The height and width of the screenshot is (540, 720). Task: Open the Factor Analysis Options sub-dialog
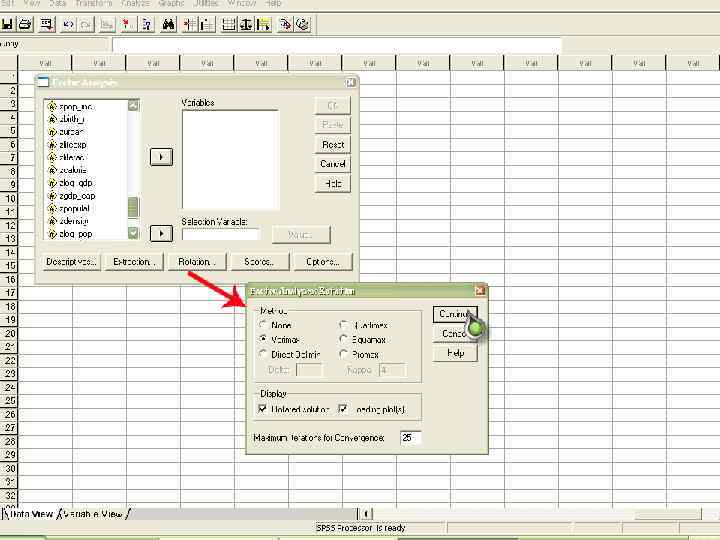point(323,262)
